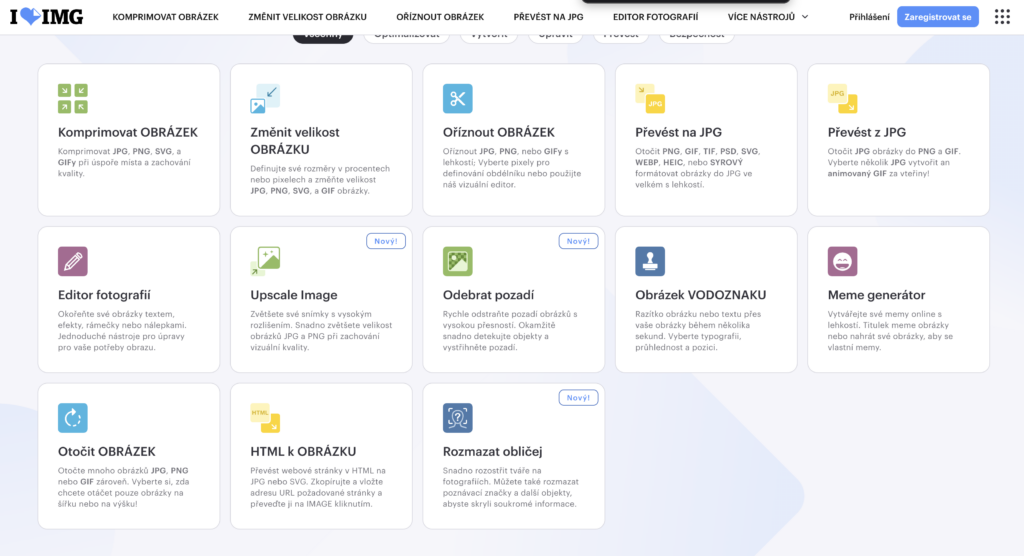Click the Změnit velikost resize icon

pos(265,98)
